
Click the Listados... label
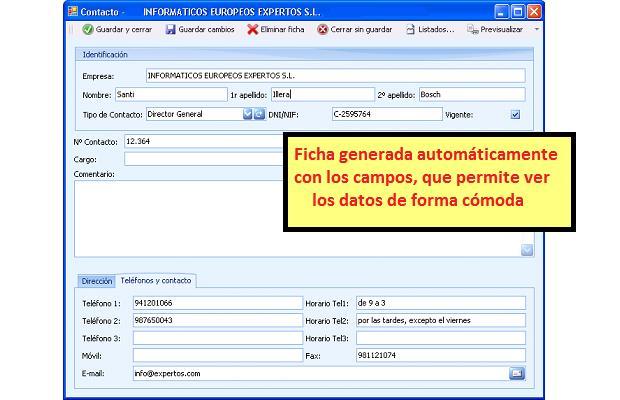click(437, 30)
